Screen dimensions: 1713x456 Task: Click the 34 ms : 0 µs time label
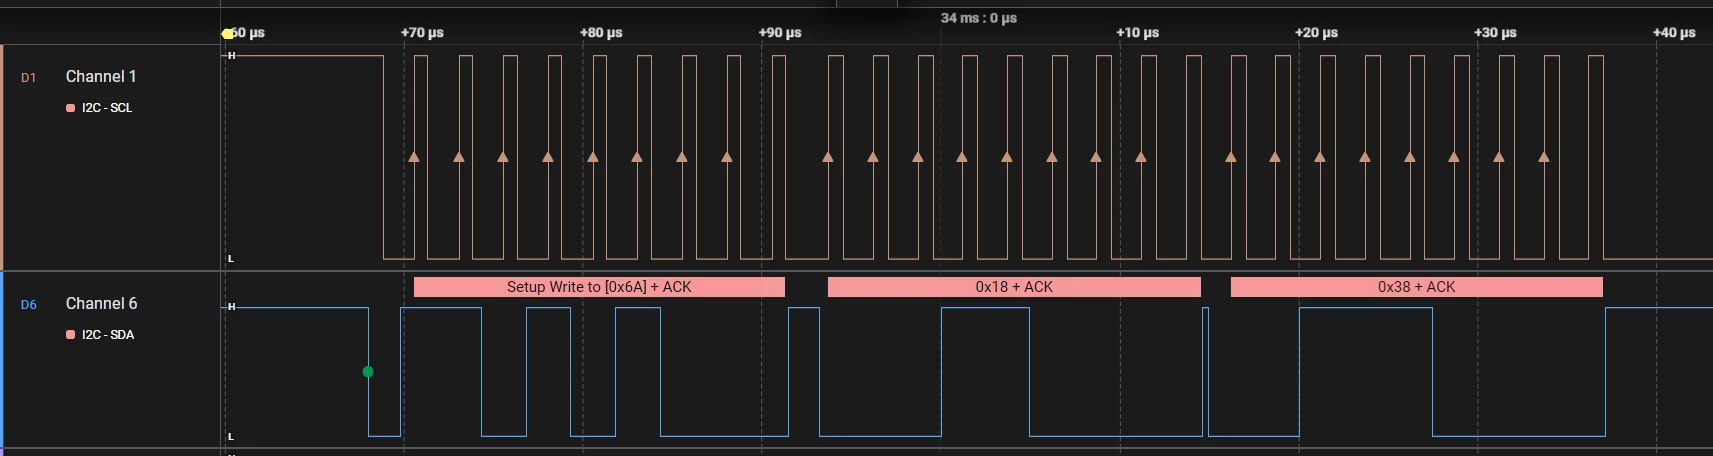pos(978,18)
